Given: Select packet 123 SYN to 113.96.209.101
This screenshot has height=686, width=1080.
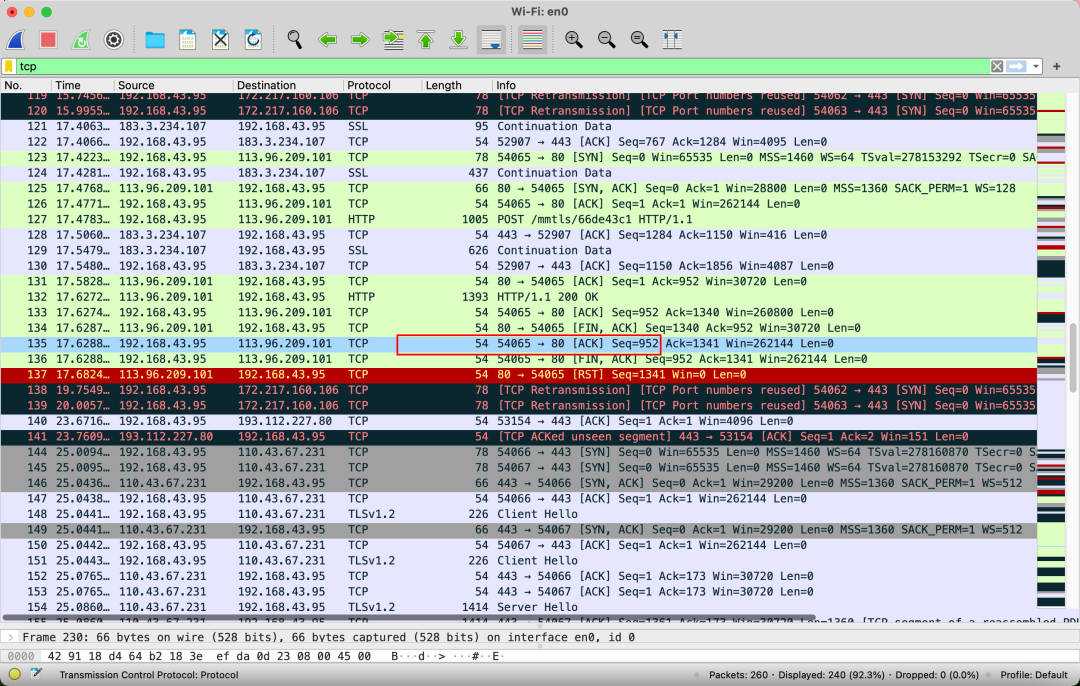Looking at the screenshot, I should (x=519, y=158).
